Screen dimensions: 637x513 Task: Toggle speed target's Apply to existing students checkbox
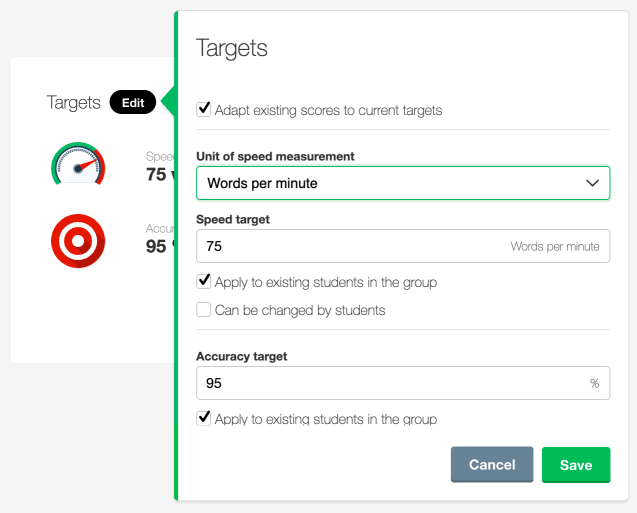(204, 282)
